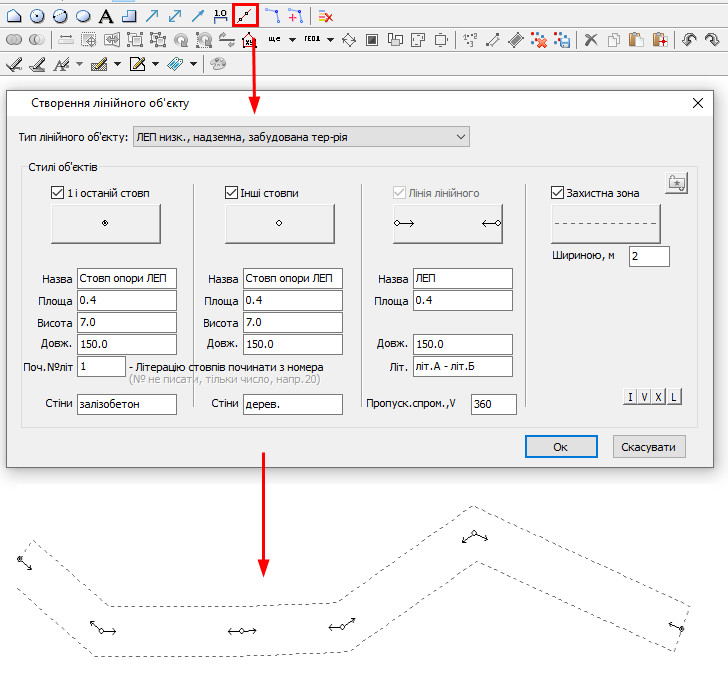Click the undo arrow icon
The width and height of the screenshot is (728, 695).
(689, 40)
